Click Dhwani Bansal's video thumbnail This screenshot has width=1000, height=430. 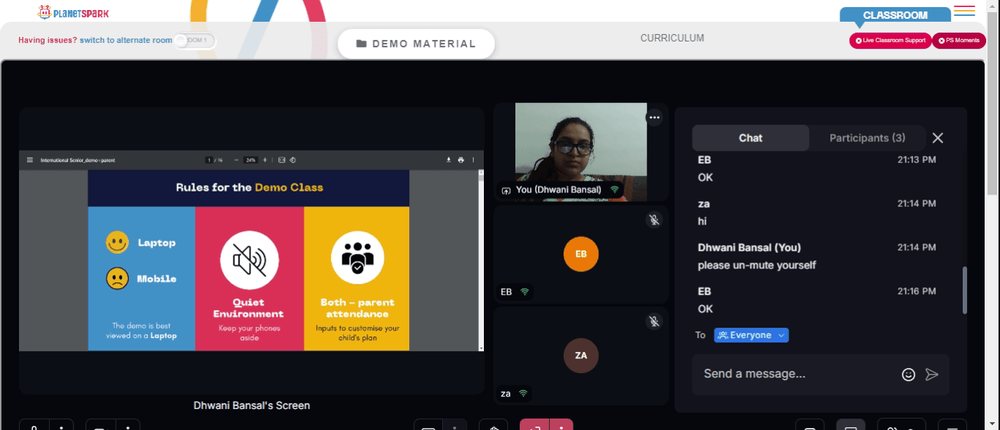pos(580,151)
